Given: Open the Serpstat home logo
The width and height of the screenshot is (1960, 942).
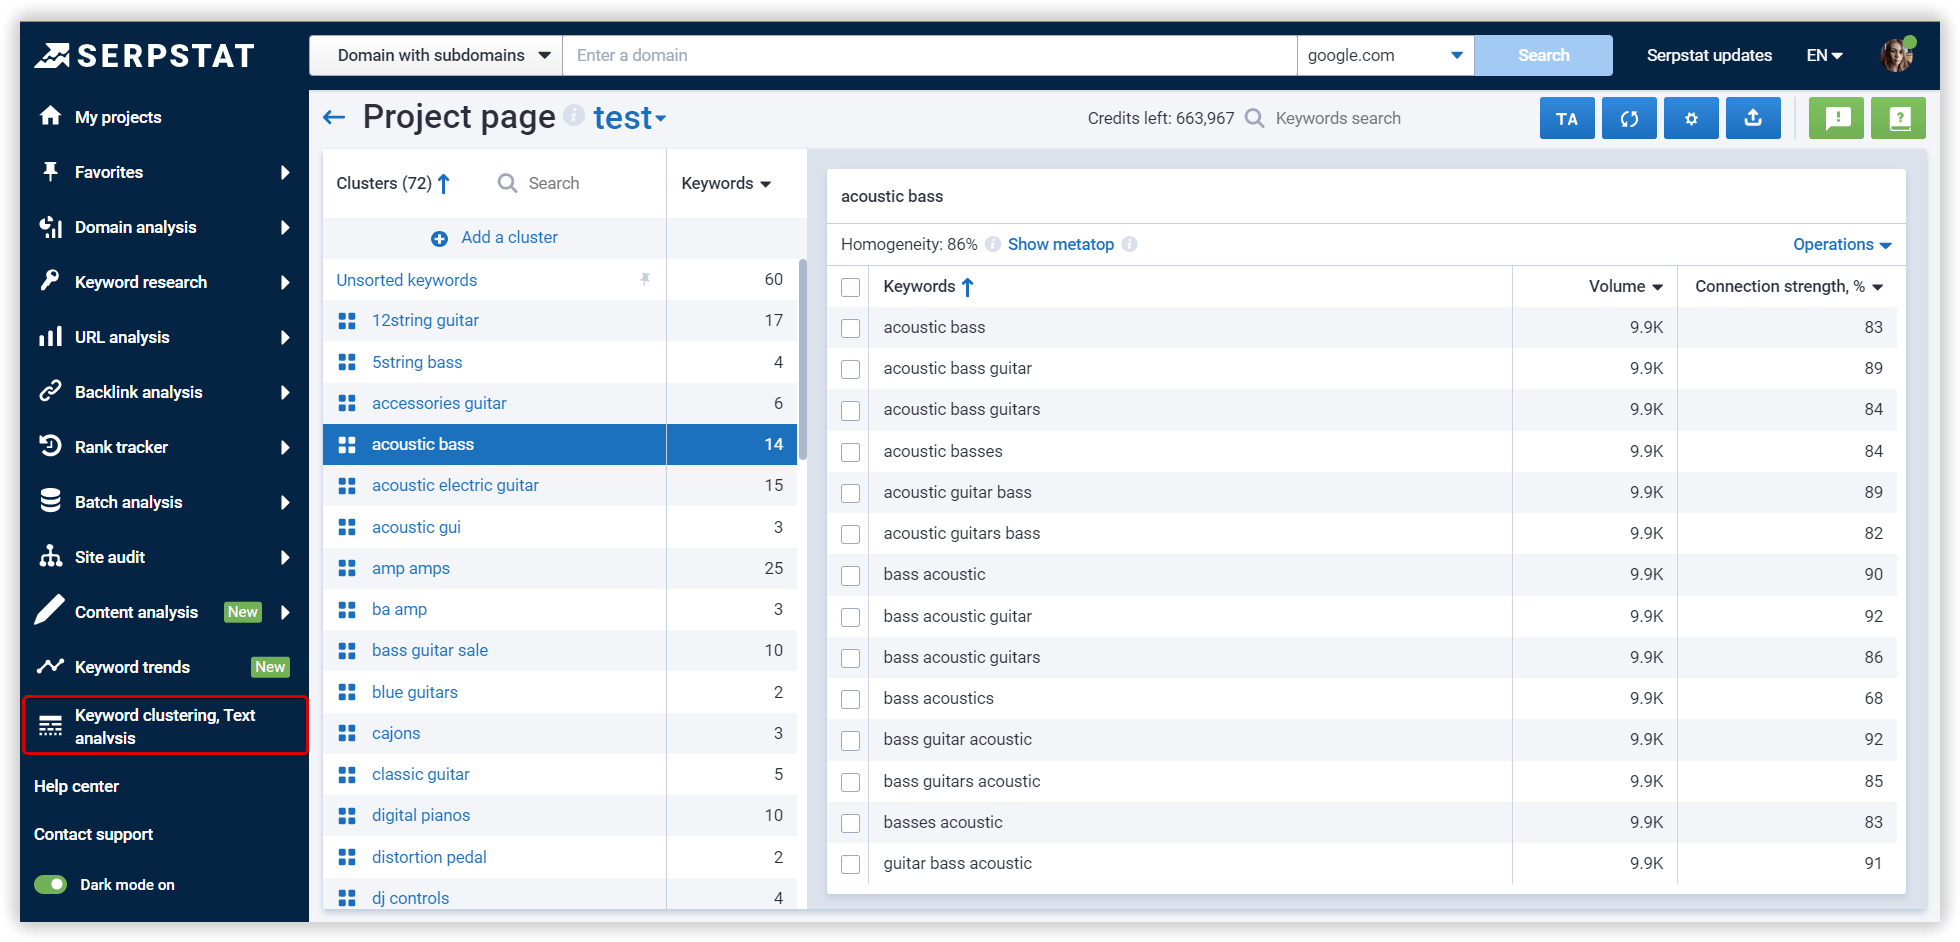Looking at the screenshot, I should (145, 55).
